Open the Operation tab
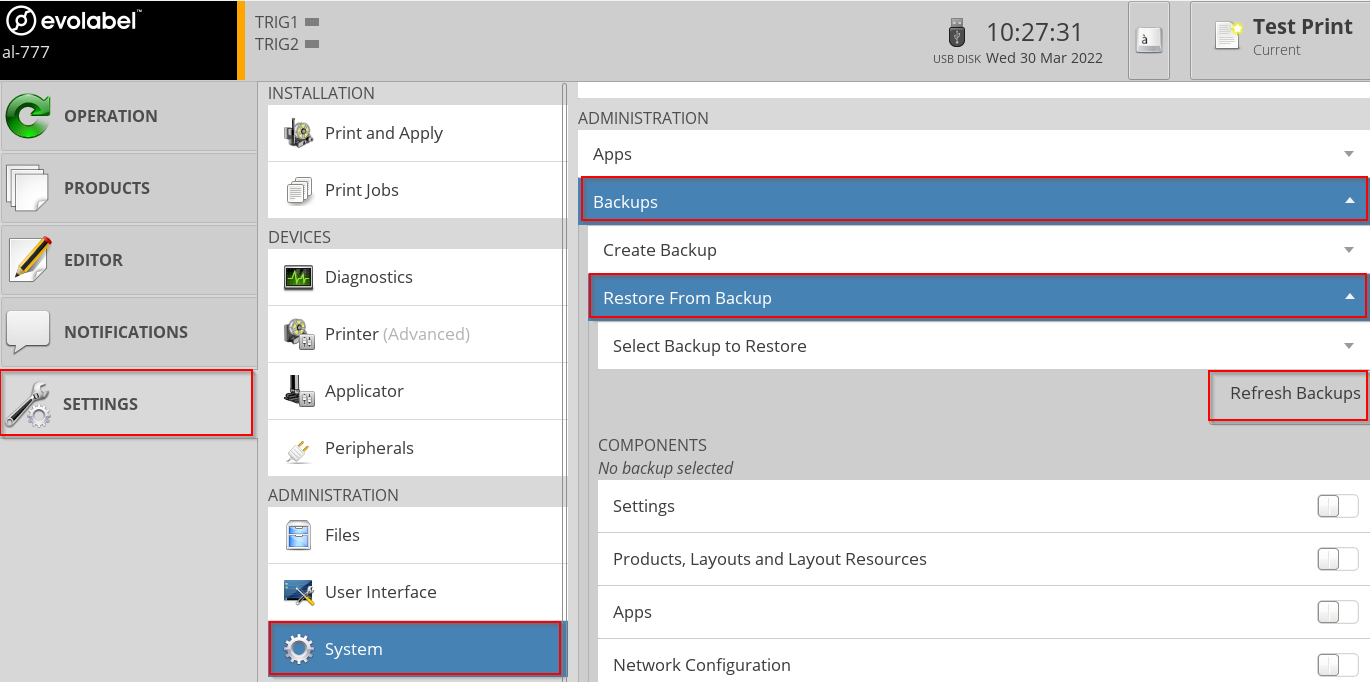The height and width of the screenshot is (682, 1370). [x=129, y=116]
